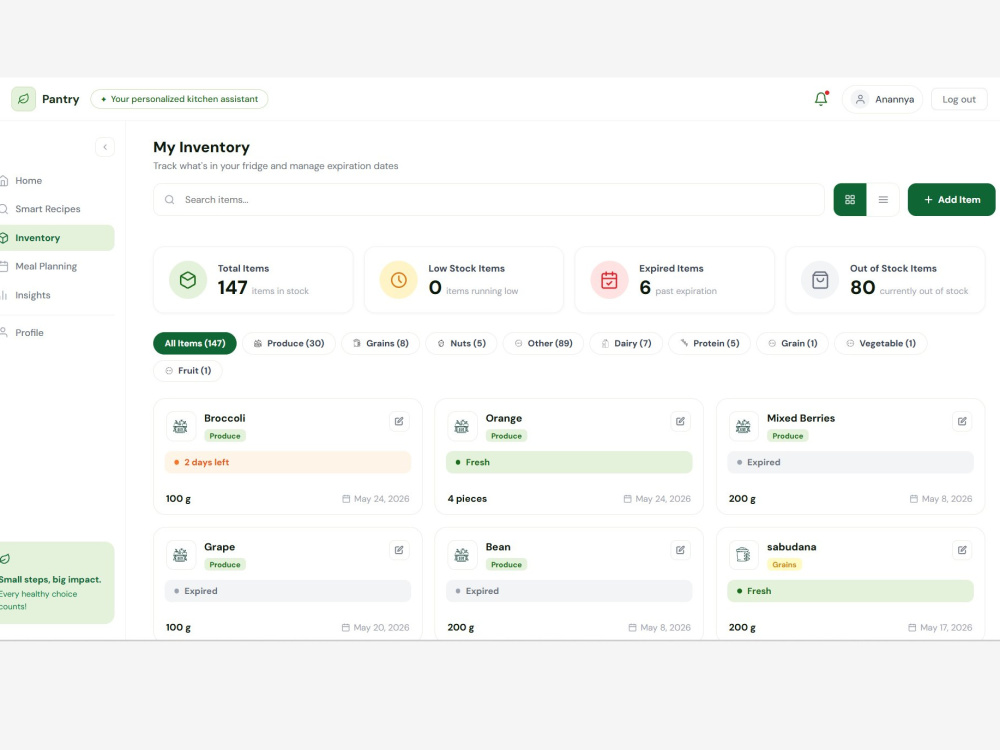Screen dimensions: 1000x750
Task: Filter by Grain (1)
Action: click(x=792, y=343)
